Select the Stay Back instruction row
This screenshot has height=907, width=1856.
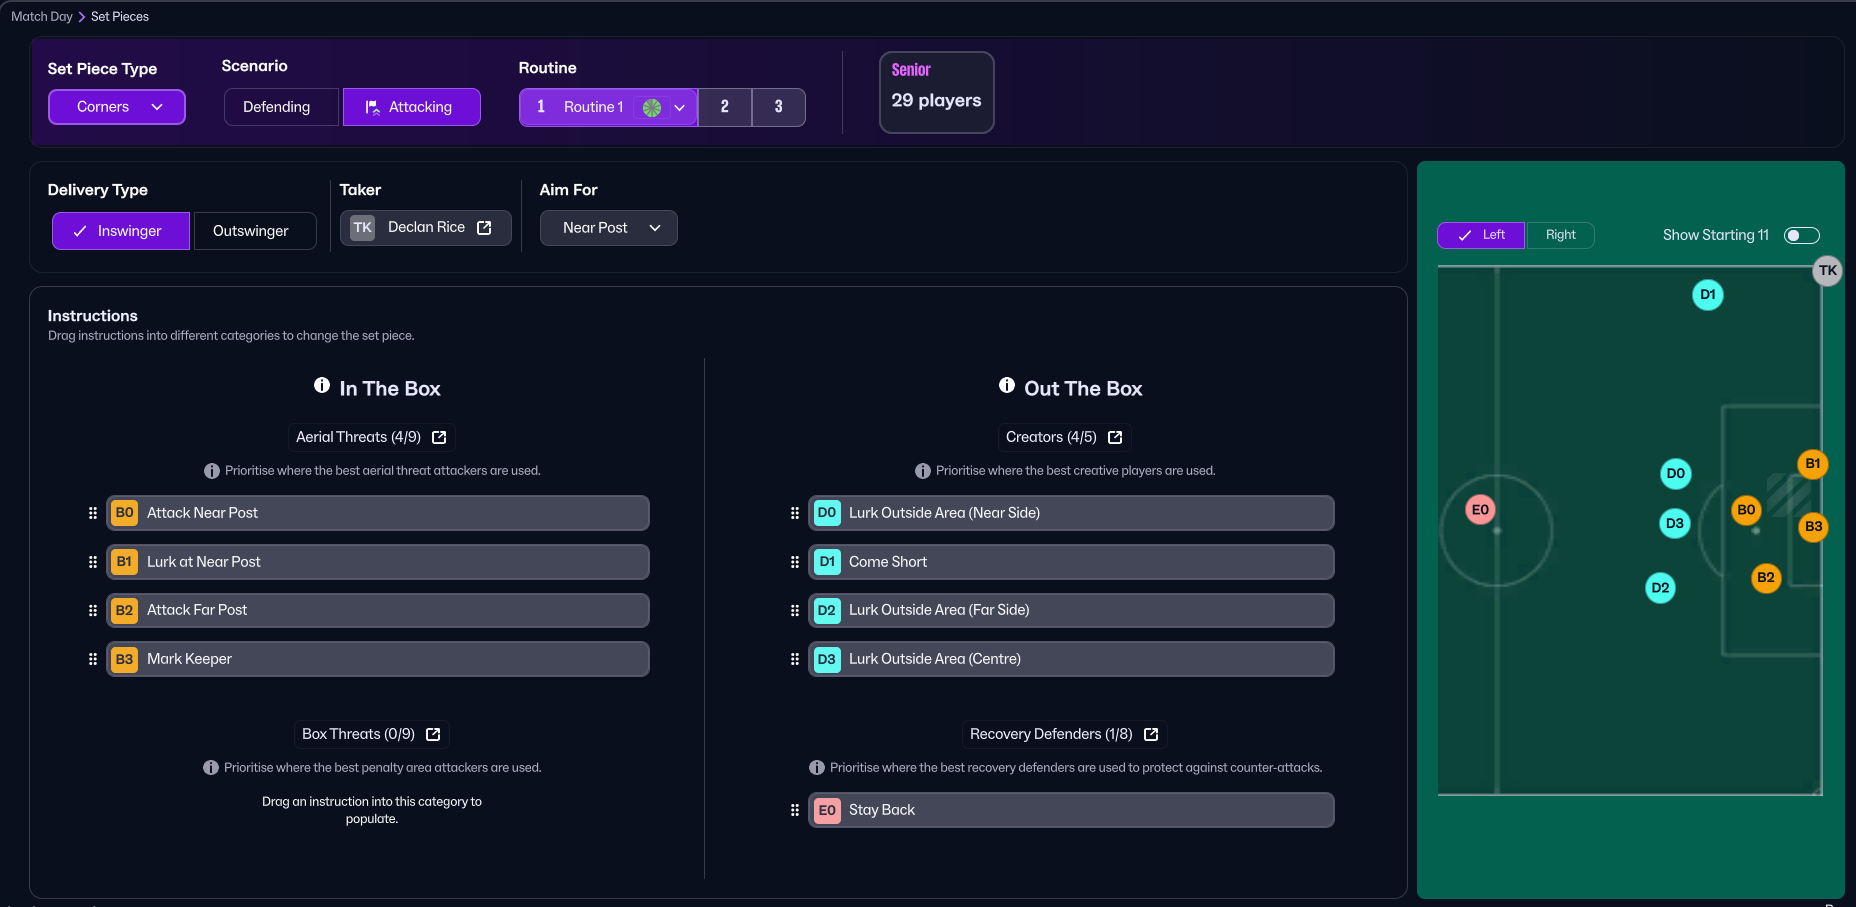click(x=1070, y=810)
